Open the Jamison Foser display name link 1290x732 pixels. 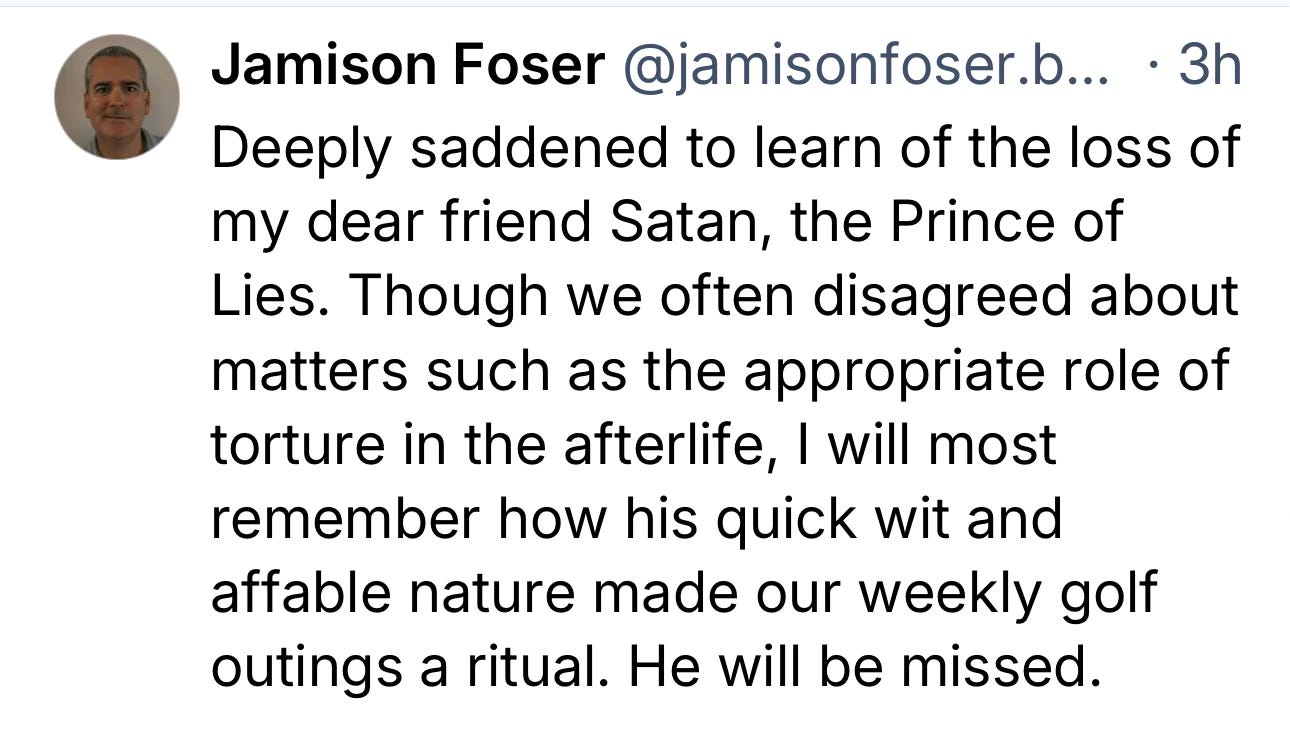click(408, 68)
